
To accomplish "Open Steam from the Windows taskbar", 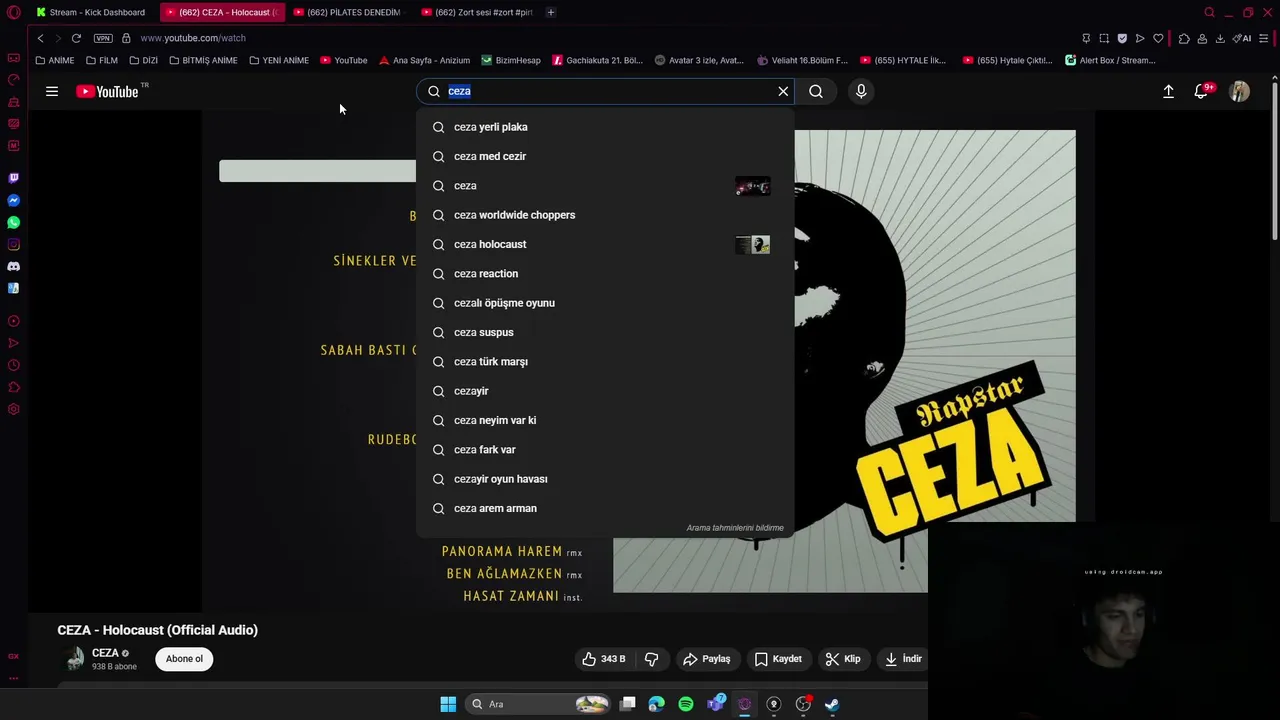I will tap(832, 704).
